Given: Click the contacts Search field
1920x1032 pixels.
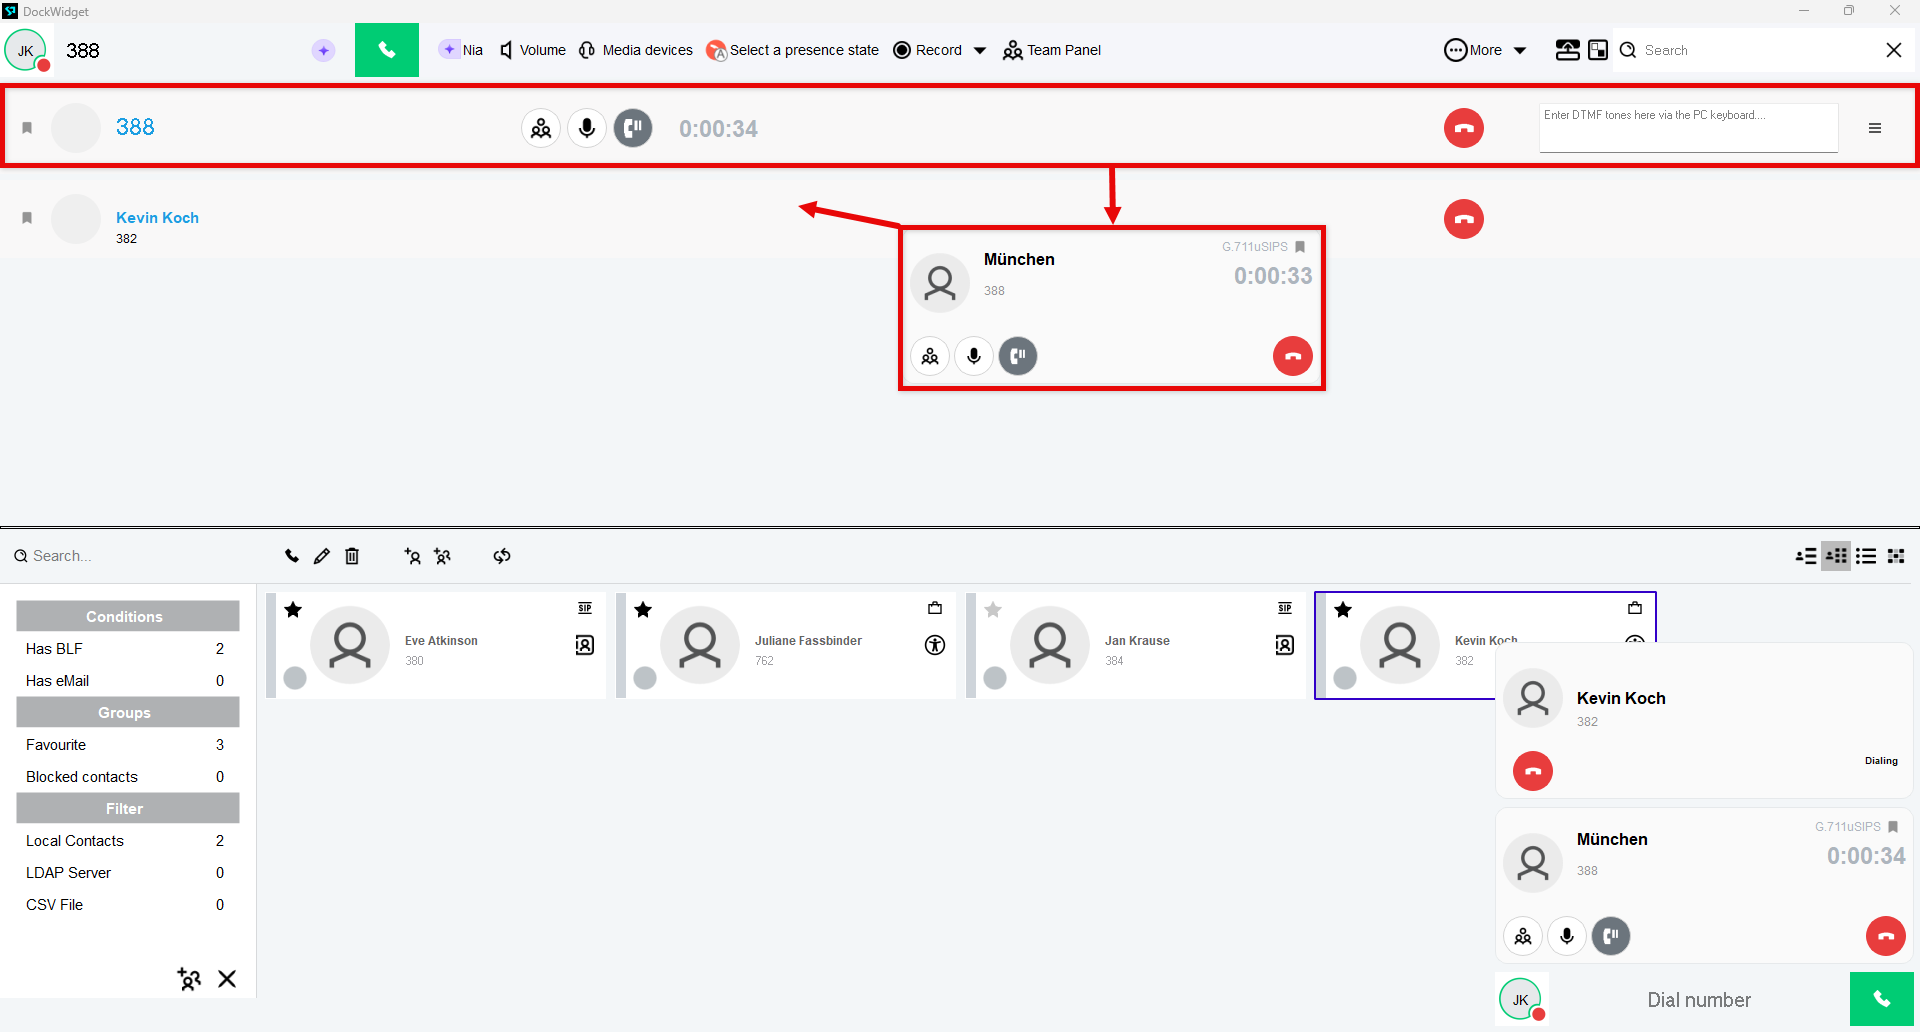Looking at the screenshot, I should coord(140,556).
